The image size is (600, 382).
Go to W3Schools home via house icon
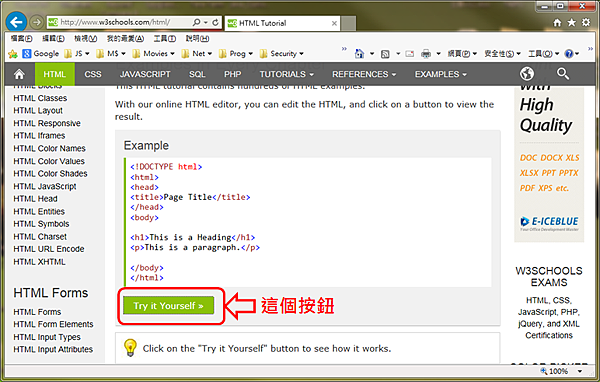click(19, 74)
